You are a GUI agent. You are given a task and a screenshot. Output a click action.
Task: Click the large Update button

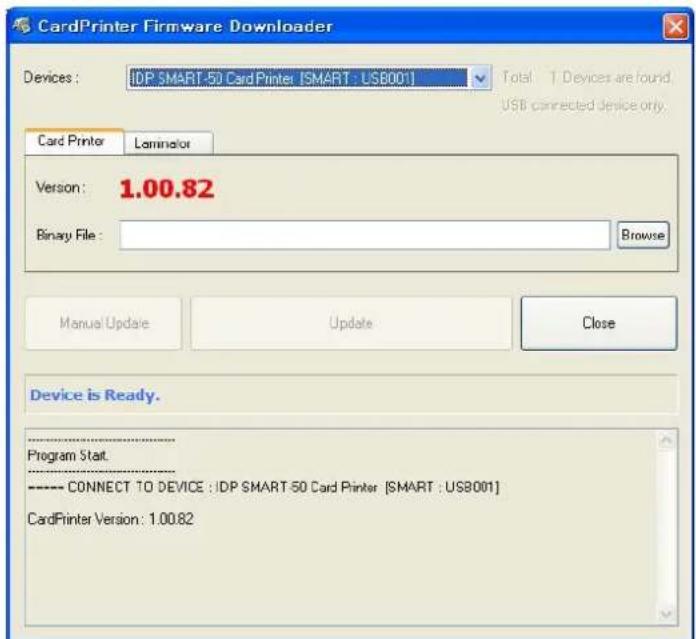[x=351, y=323]
